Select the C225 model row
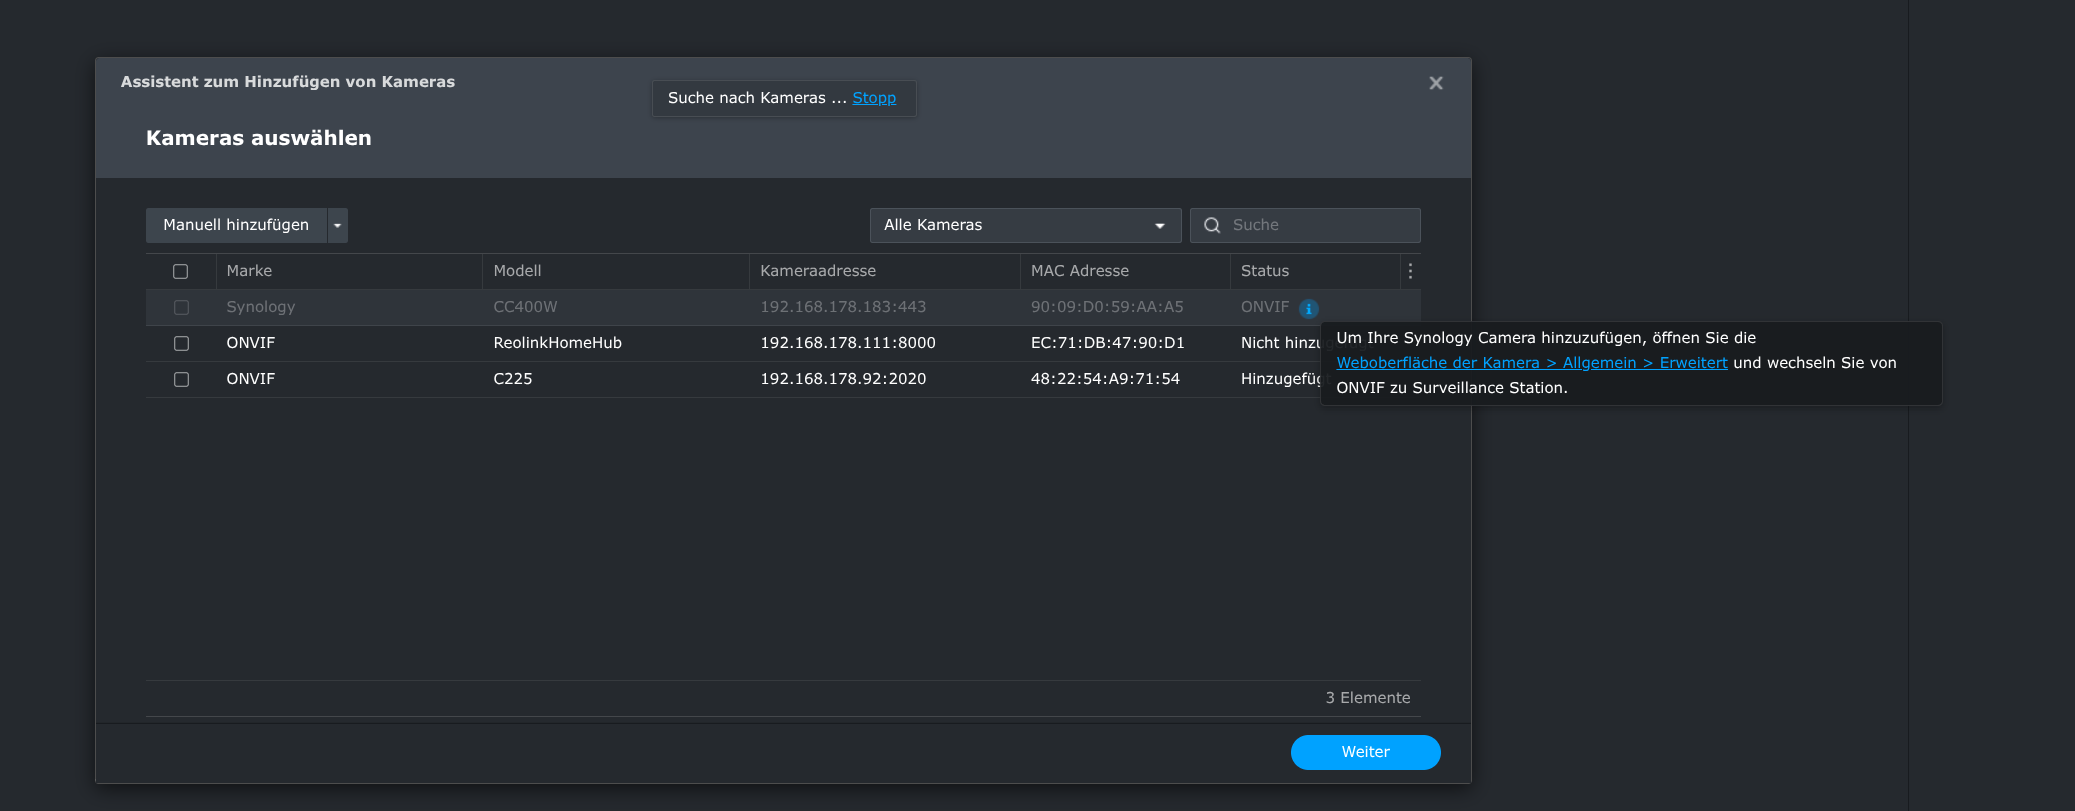The width and height of the screenshot is (2075, 811). point(513,379)
